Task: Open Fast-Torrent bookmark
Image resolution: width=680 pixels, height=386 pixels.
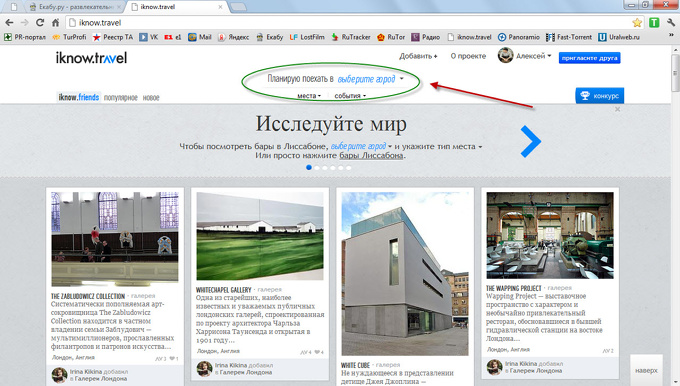Action: coord(569,37)
